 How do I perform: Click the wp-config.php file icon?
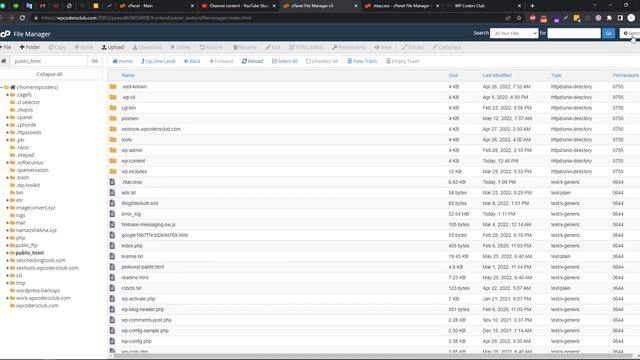click(112, 341)
